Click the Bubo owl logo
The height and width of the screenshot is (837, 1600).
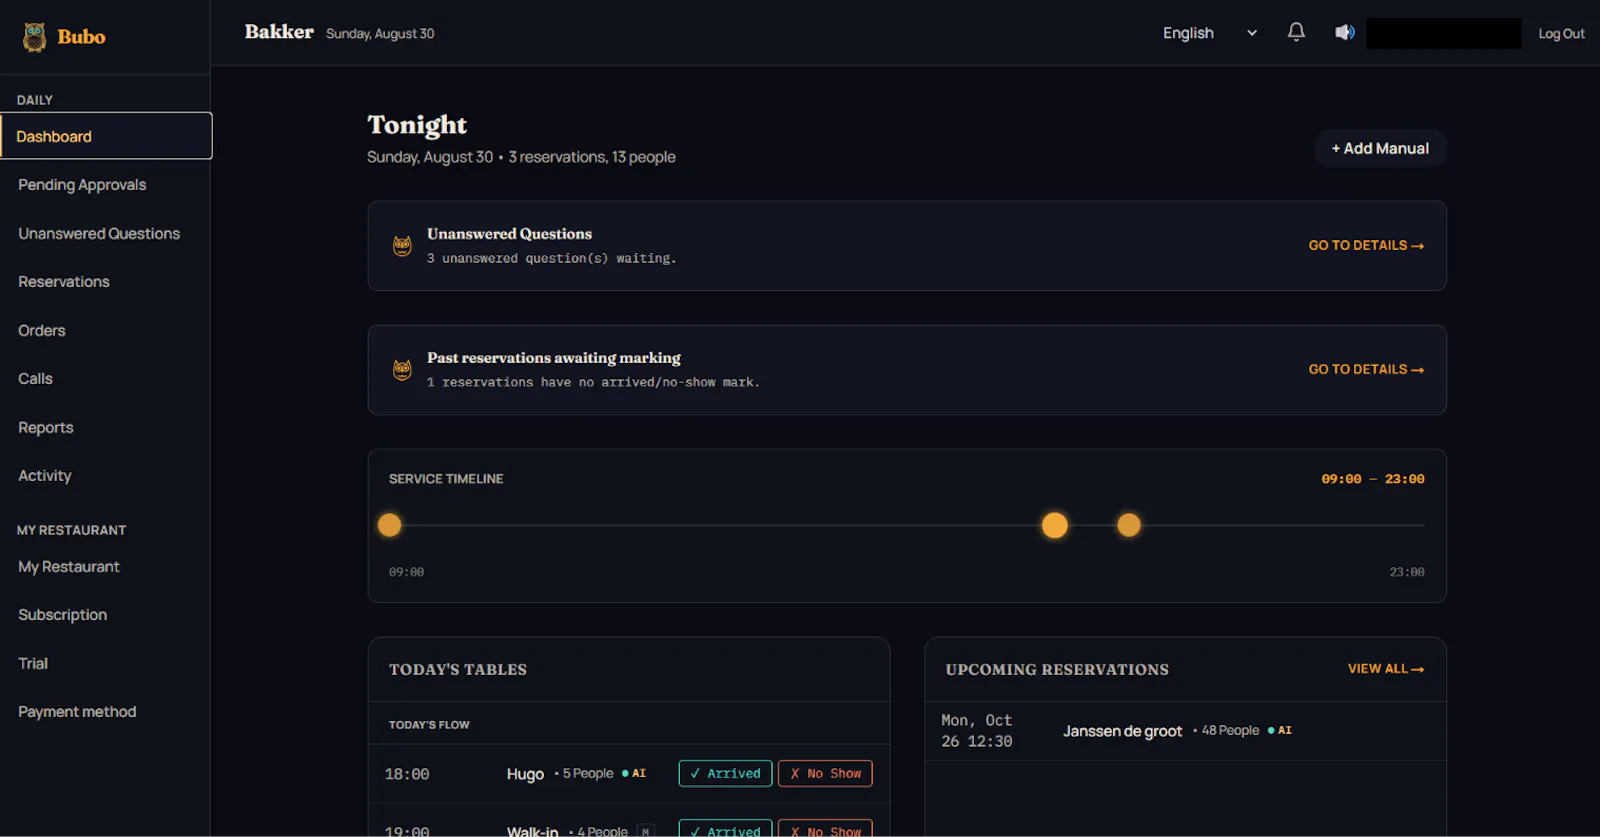click(35, 37)
